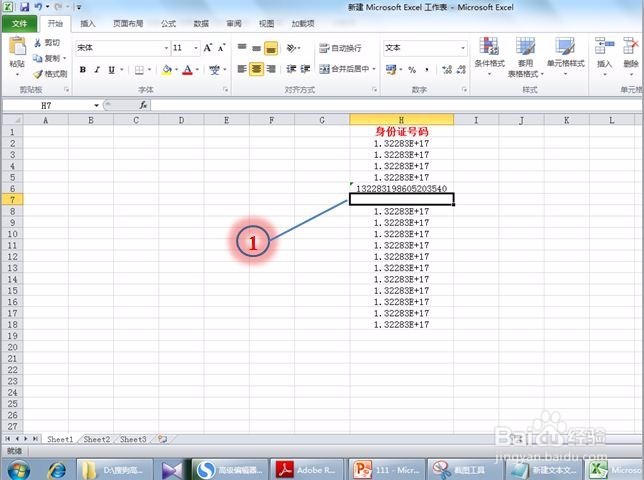
Task: Apply the comma style
Action: click(427, 70)
